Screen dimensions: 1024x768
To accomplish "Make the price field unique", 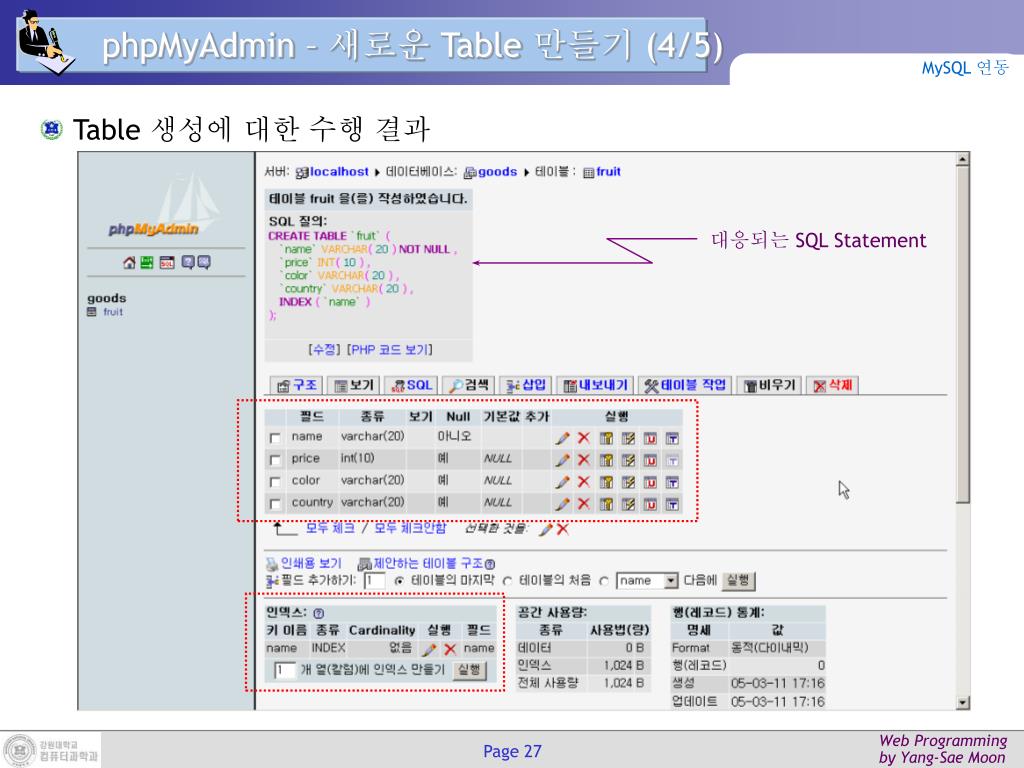I will [x=650, y=460].
